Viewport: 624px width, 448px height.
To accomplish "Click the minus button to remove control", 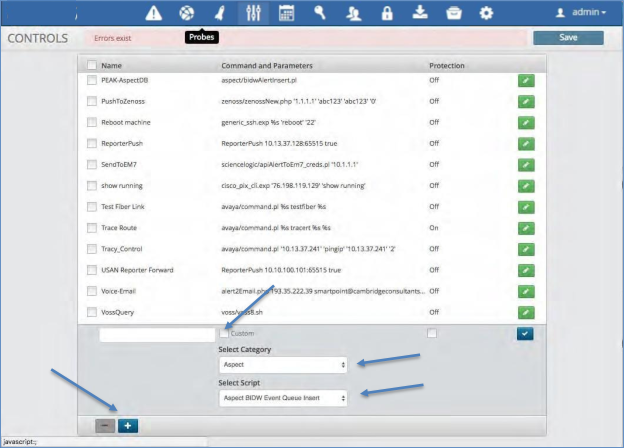I will coord(105,425).
